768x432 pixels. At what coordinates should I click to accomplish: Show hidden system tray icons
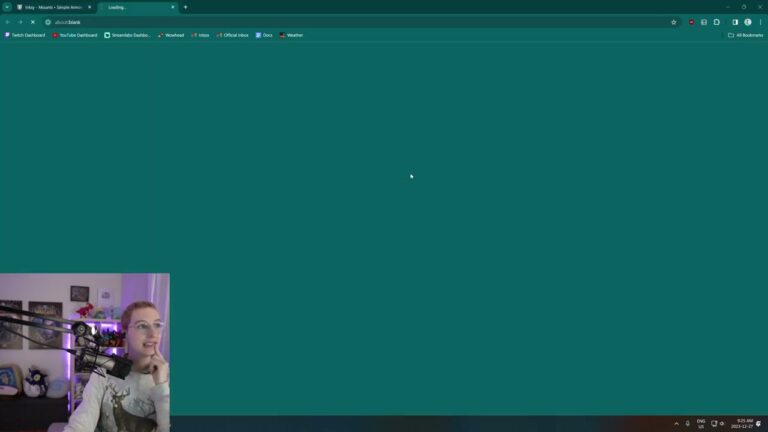(676, 424)
